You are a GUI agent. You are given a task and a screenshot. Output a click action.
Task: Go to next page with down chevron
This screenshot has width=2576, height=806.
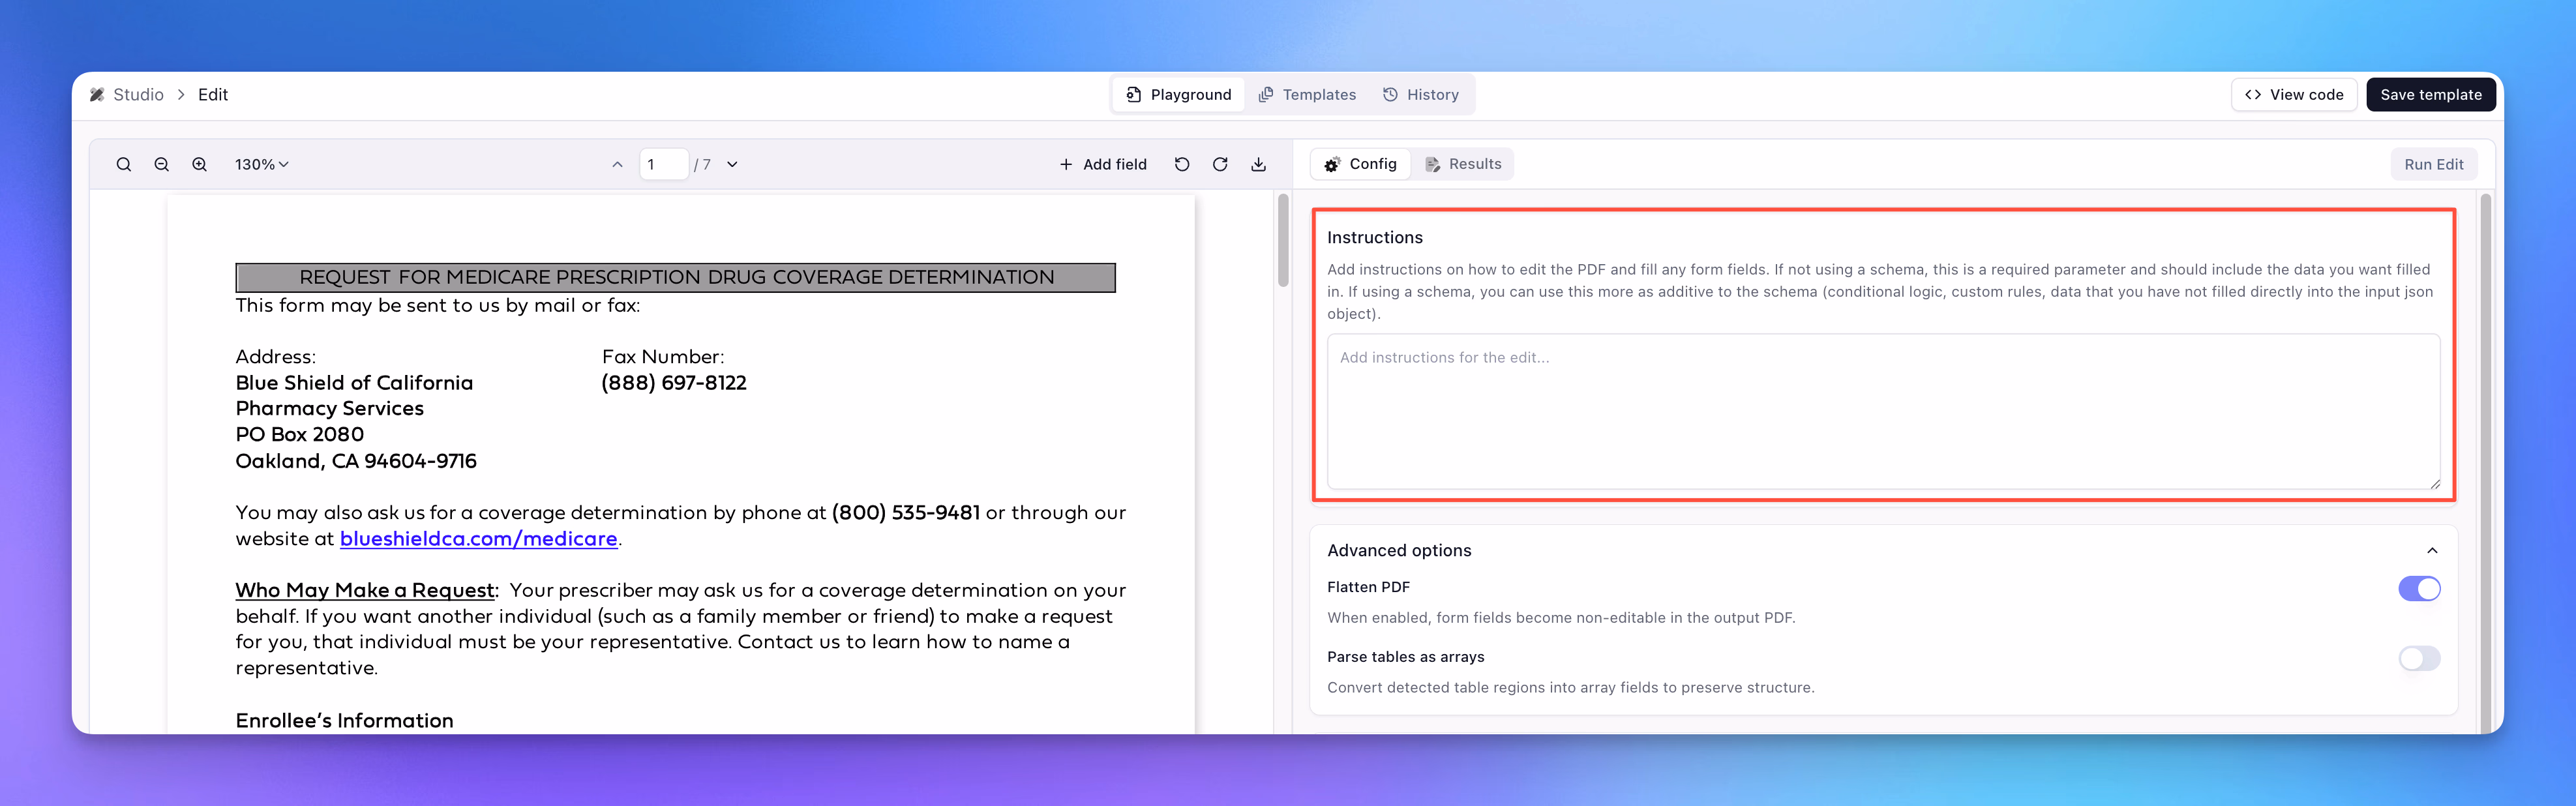[x=732, y=165]
